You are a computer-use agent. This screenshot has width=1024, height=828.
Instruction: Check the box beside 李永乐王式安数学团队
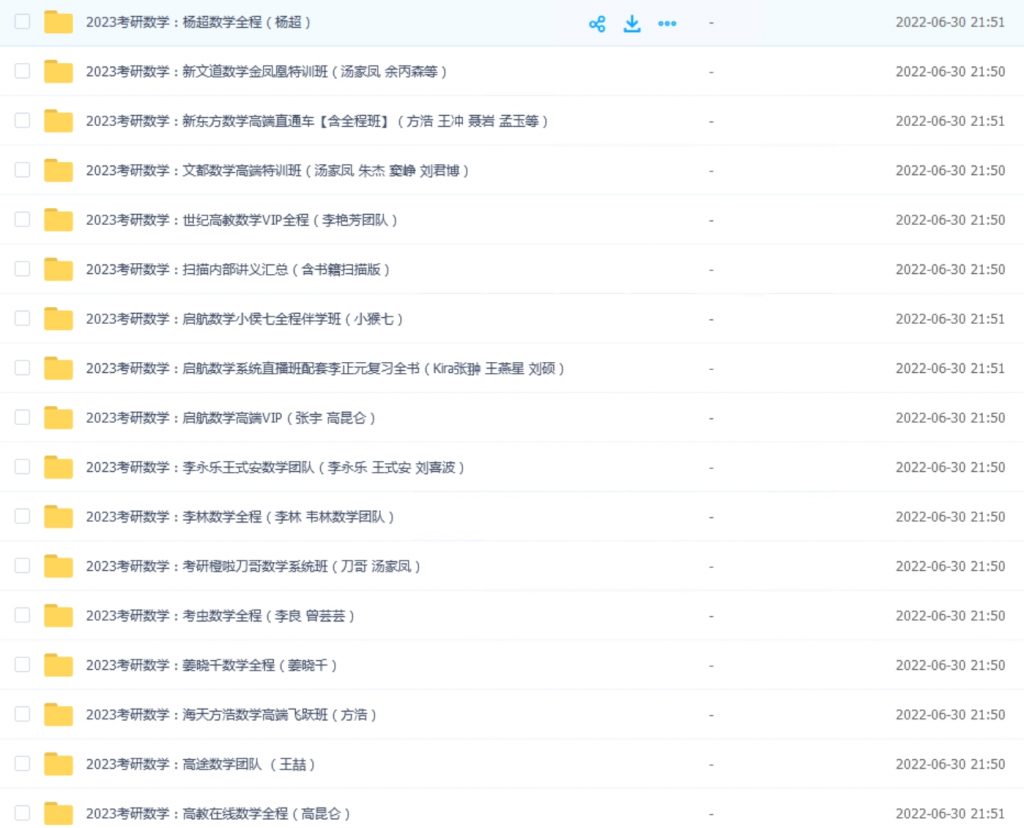(x=22, y=466)
